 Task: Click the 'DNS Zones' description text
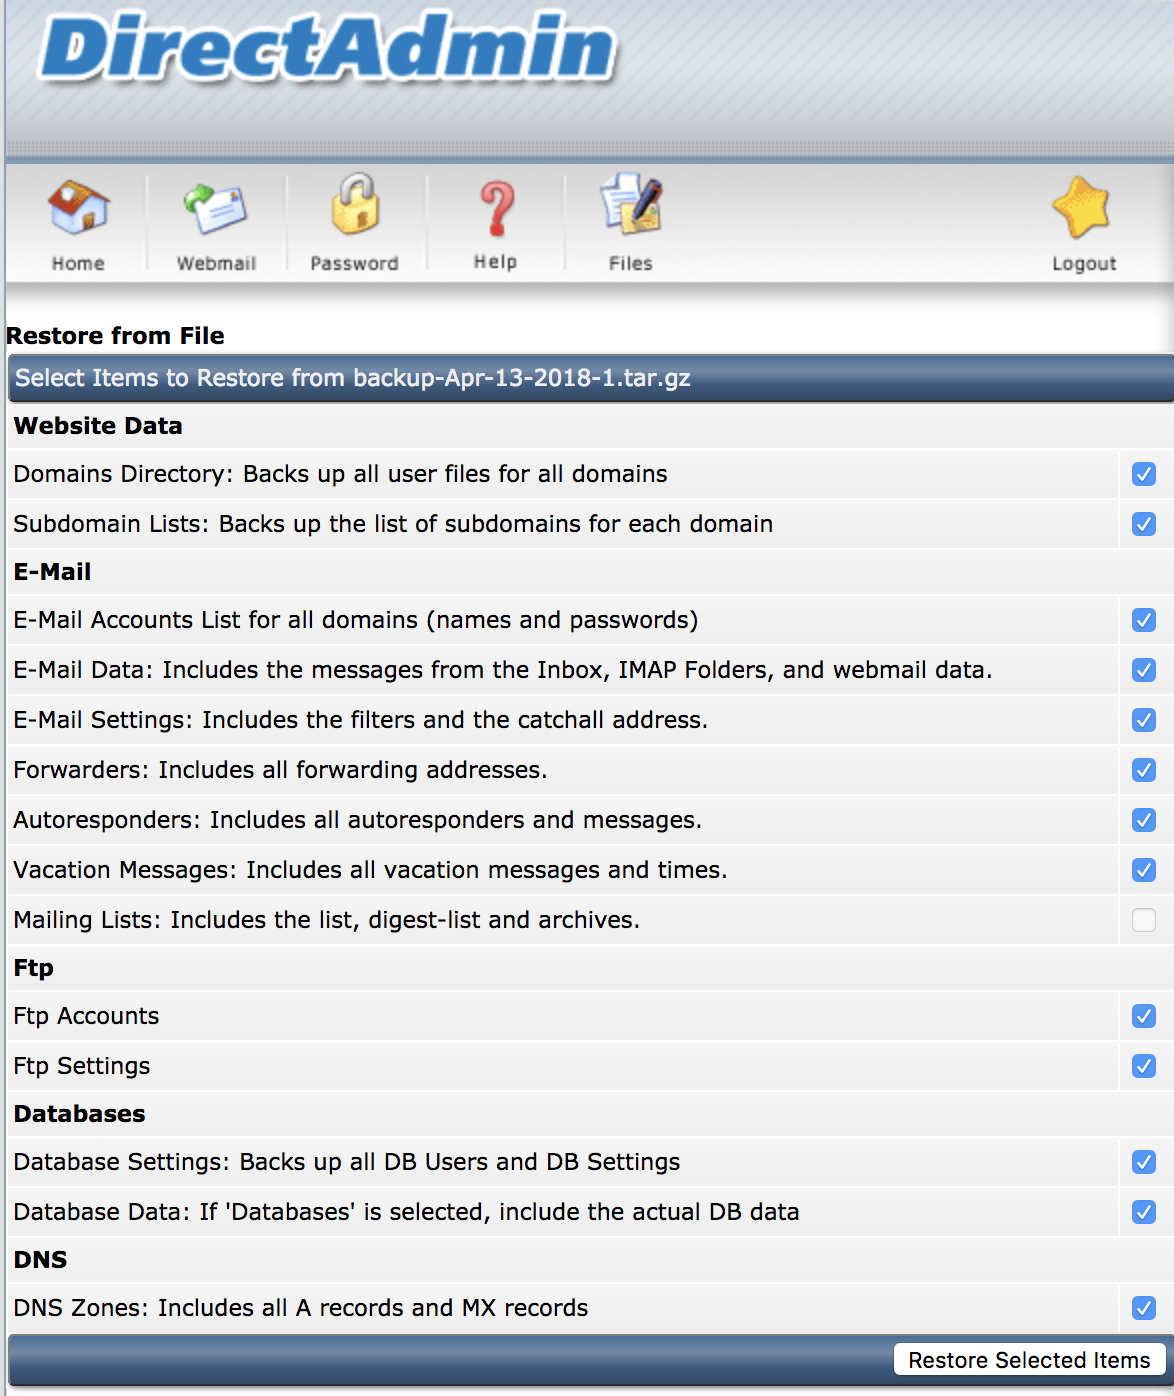point(301,1308)
